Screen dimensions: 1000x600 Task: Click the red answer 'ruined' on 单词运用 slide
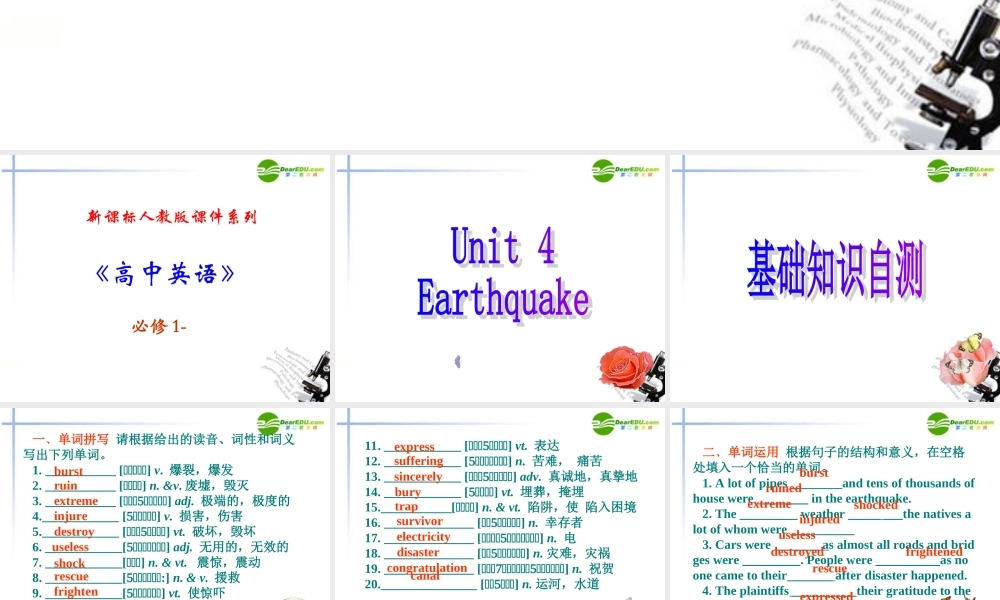click(x=784, y=488)
